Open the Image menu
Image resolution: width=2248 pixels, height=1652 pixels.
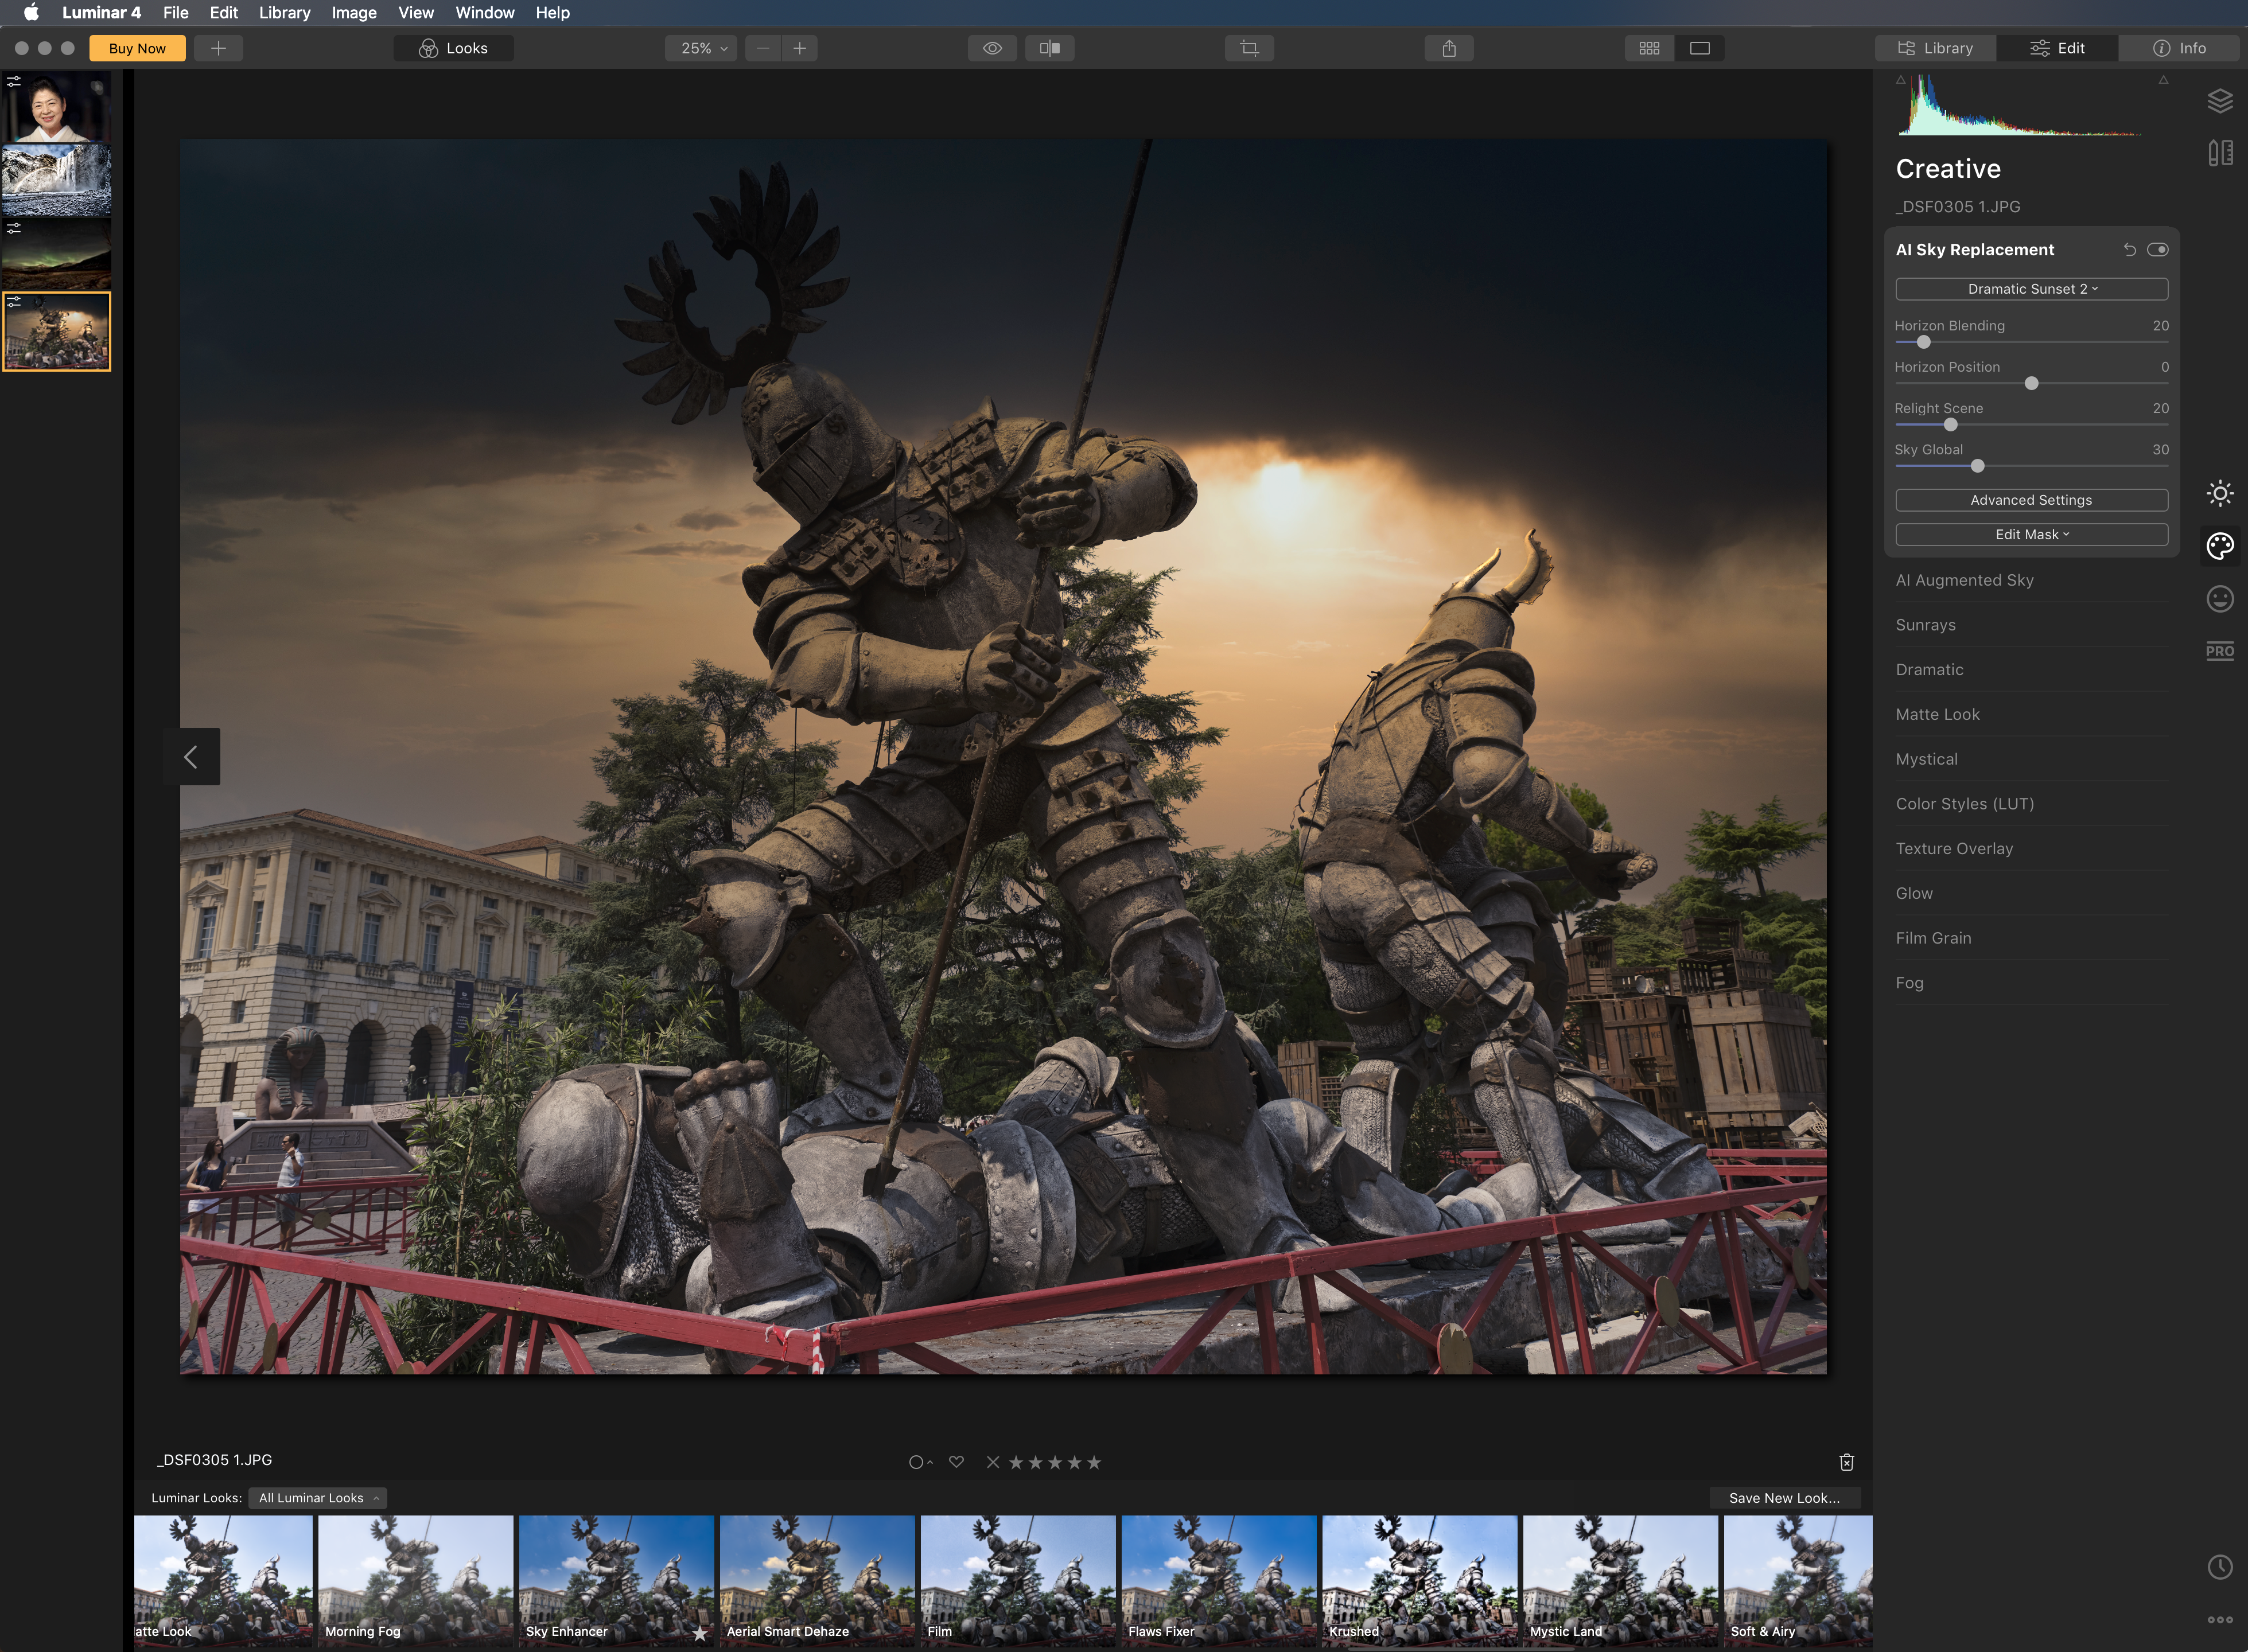point(354,13)
